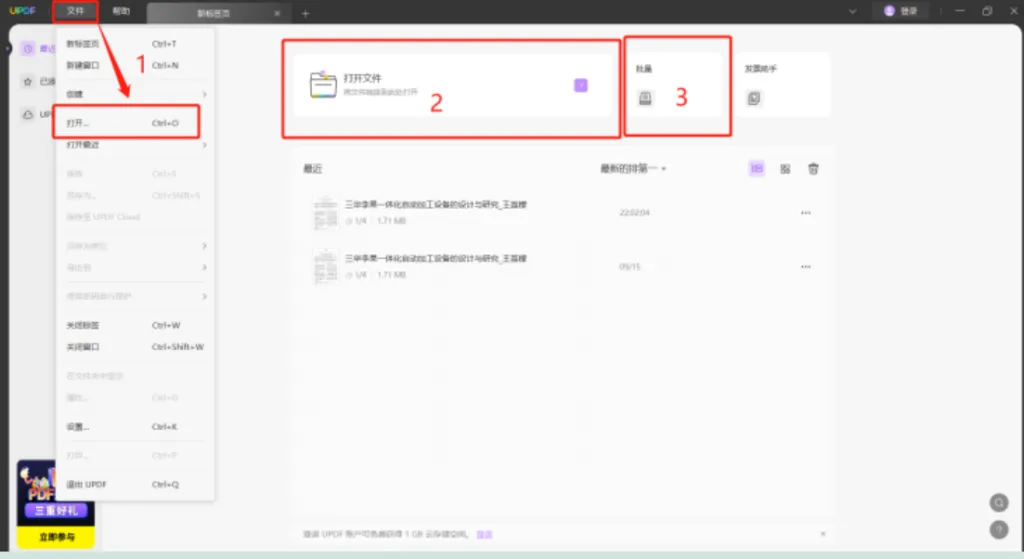Screen dimensions: 1024x559
Task: Click the save entry with Ctrl+S
Action: pos(134,174)
